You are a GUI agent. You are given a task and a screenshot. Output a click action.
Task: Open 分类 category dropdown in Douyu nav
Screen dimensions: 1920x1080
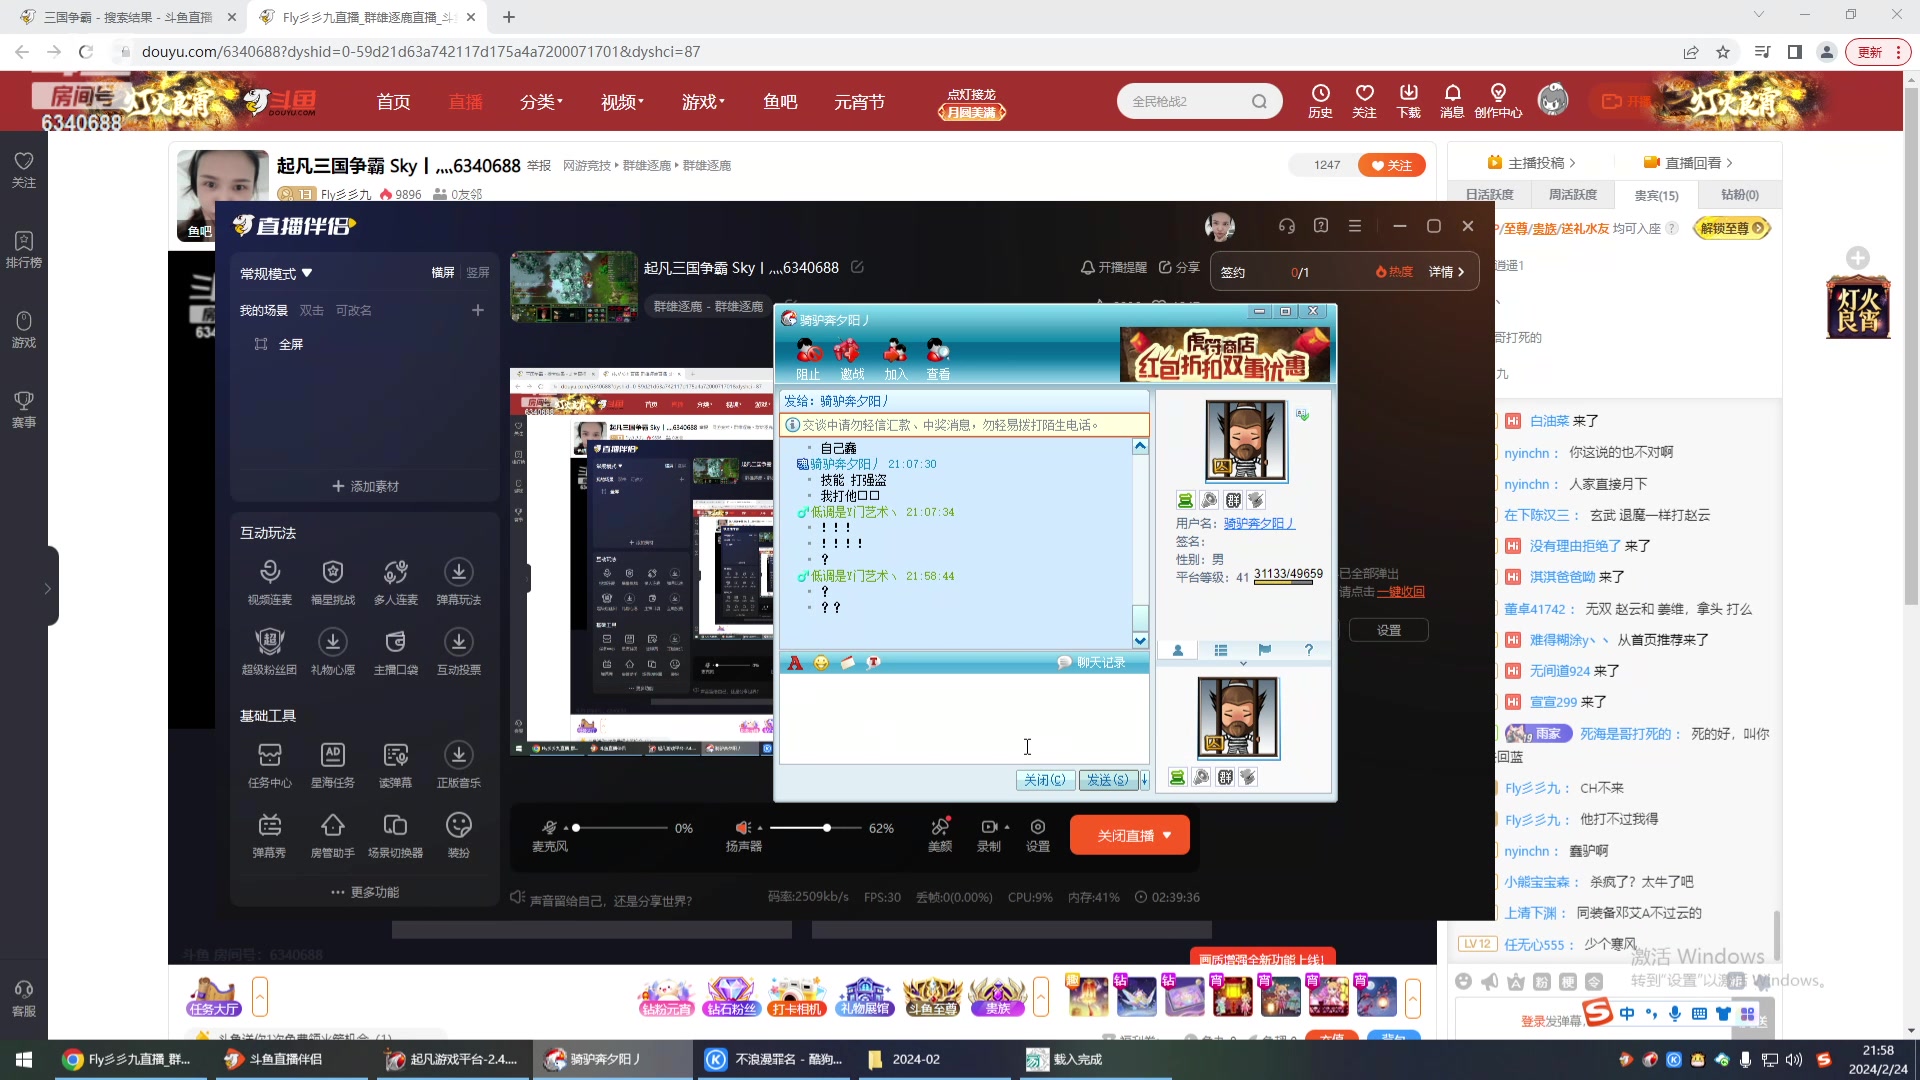point(541,102)
